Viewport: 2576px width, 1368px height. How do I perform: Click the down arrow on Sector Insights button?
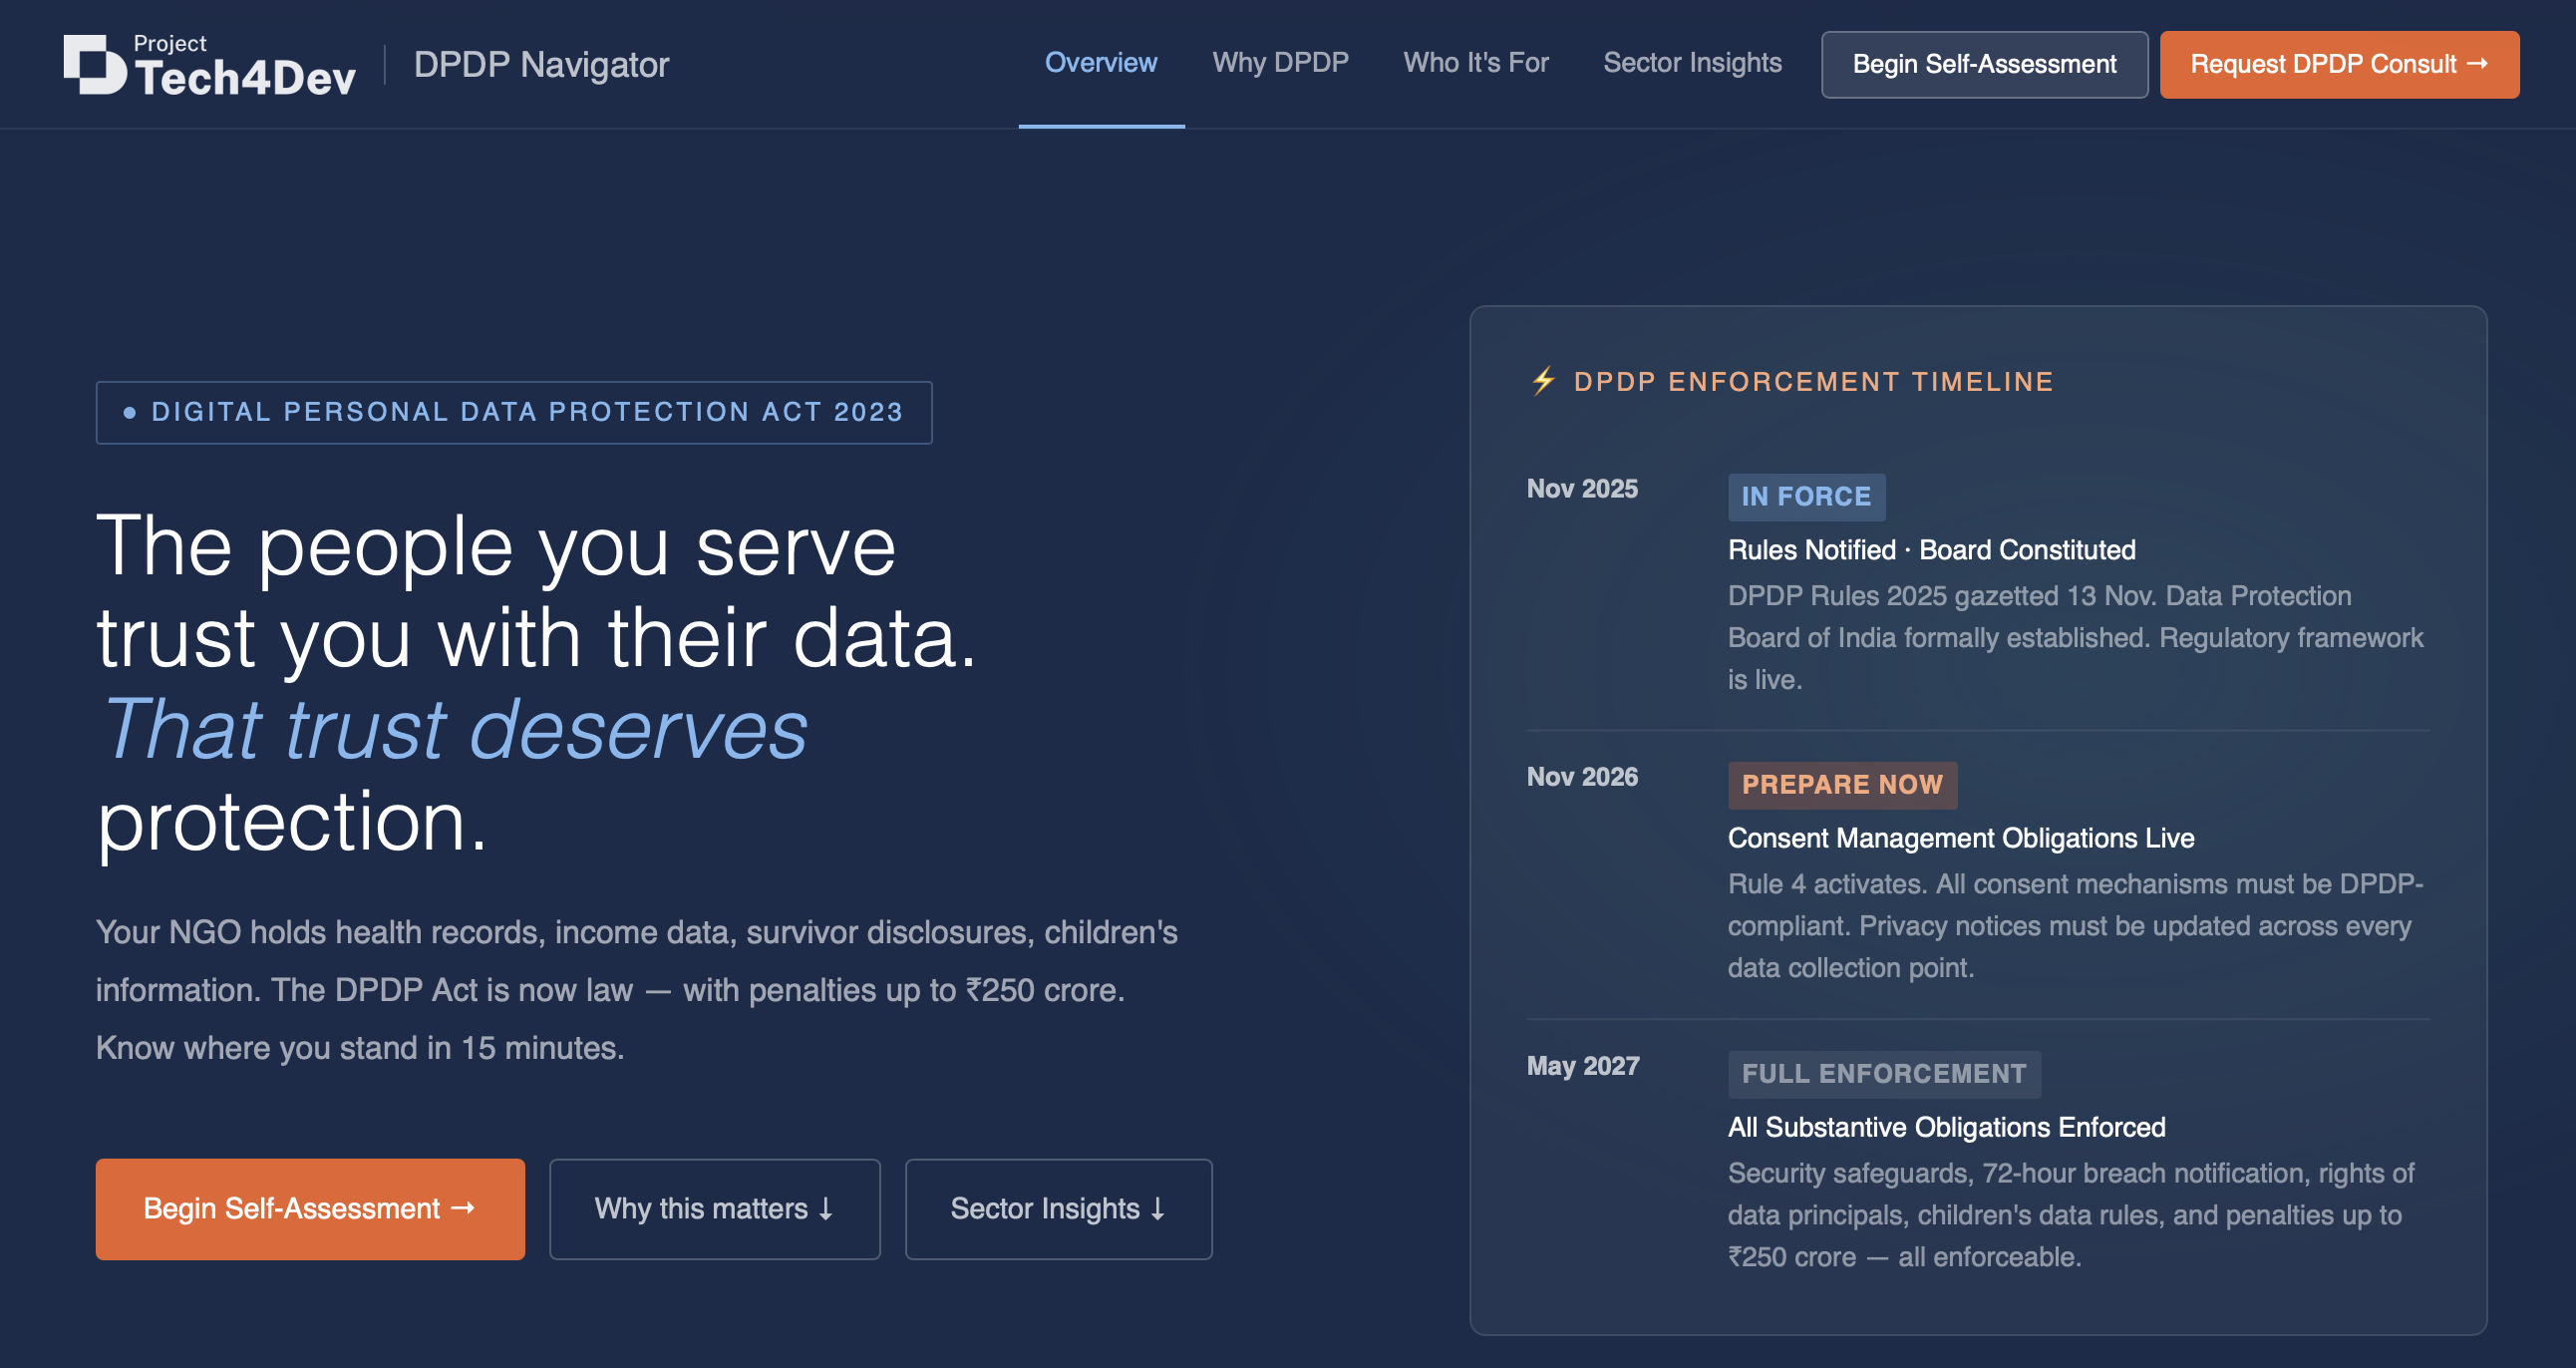(1158, 1209)
